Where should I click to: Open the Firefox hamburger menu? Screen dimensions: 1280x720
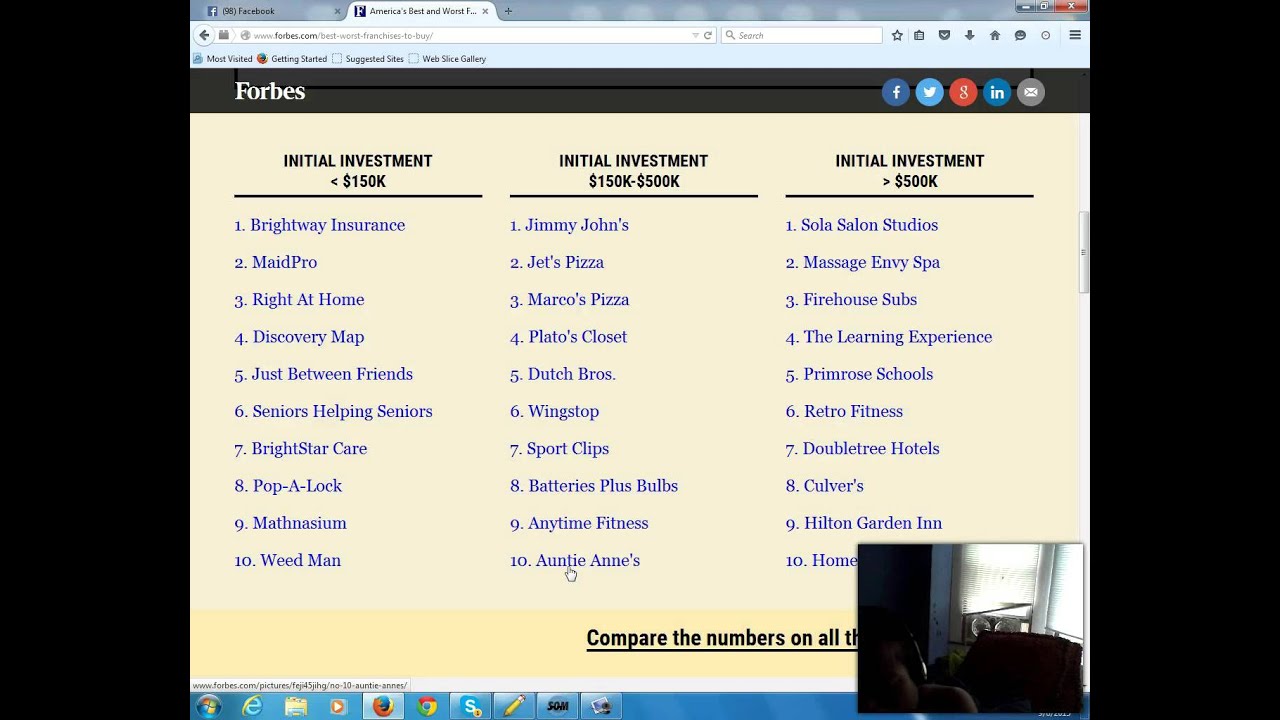coord(1075,35)
